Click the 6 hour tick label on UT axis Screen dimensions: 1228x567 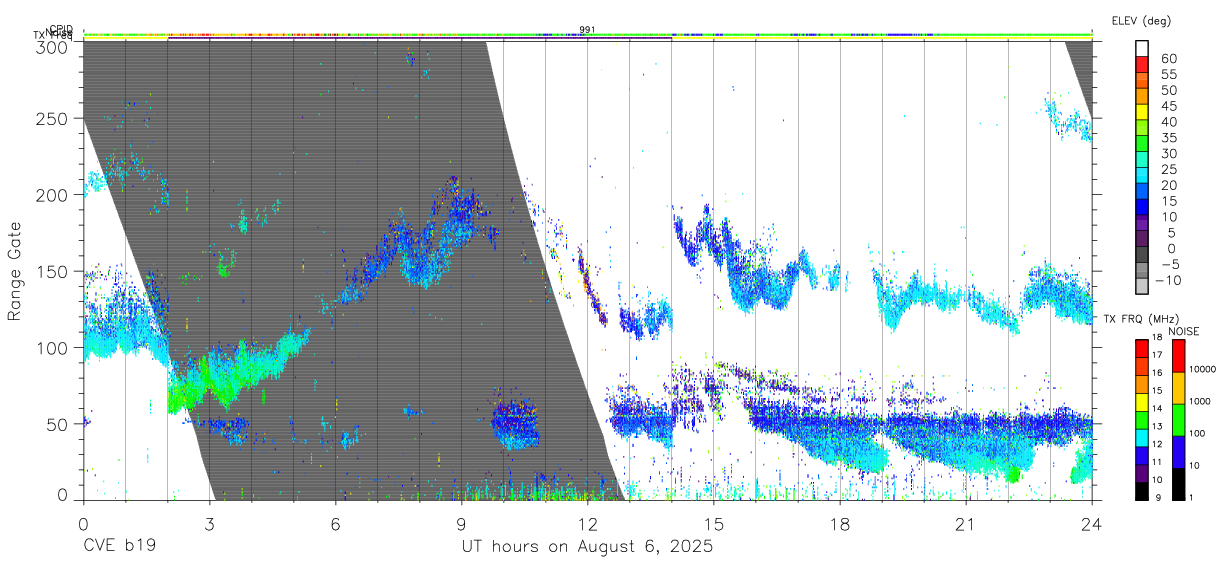click(x=335, y=525)
